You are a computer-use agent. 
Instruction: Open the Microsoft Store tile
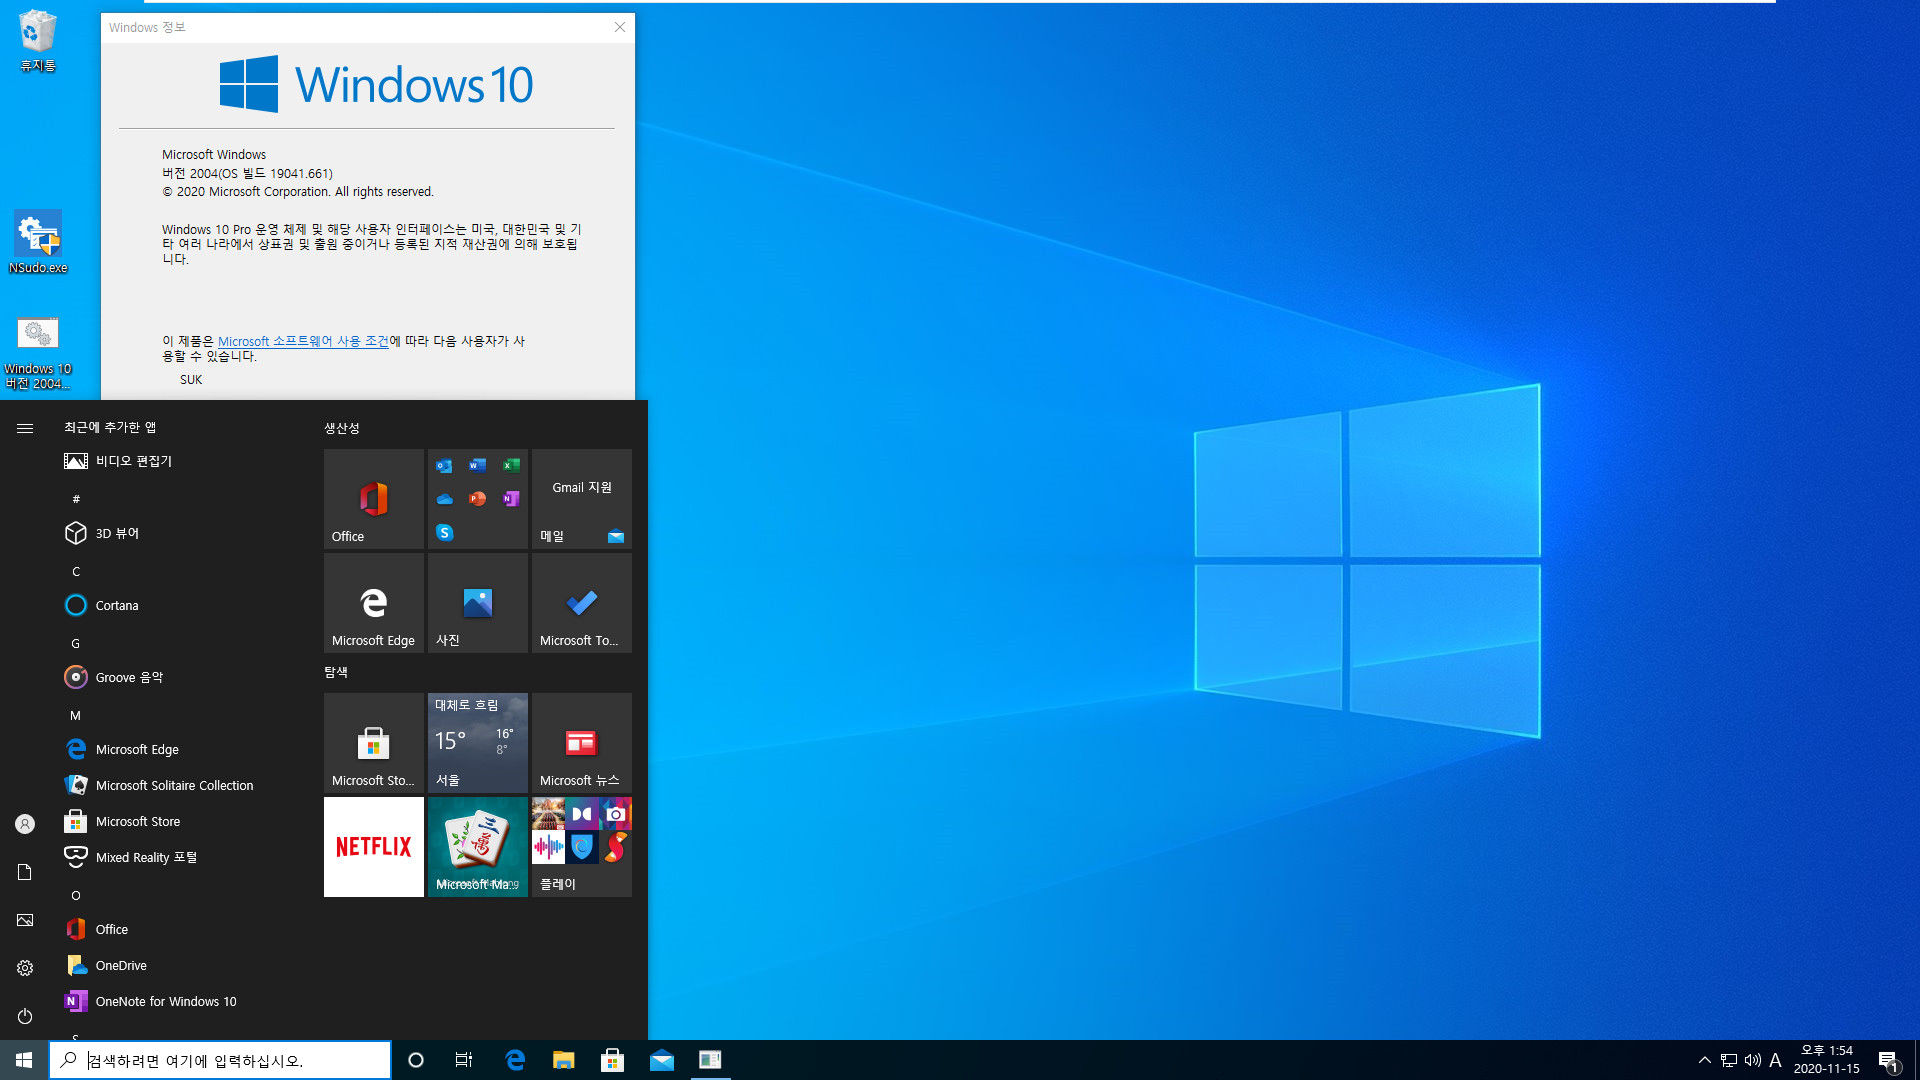373,743
